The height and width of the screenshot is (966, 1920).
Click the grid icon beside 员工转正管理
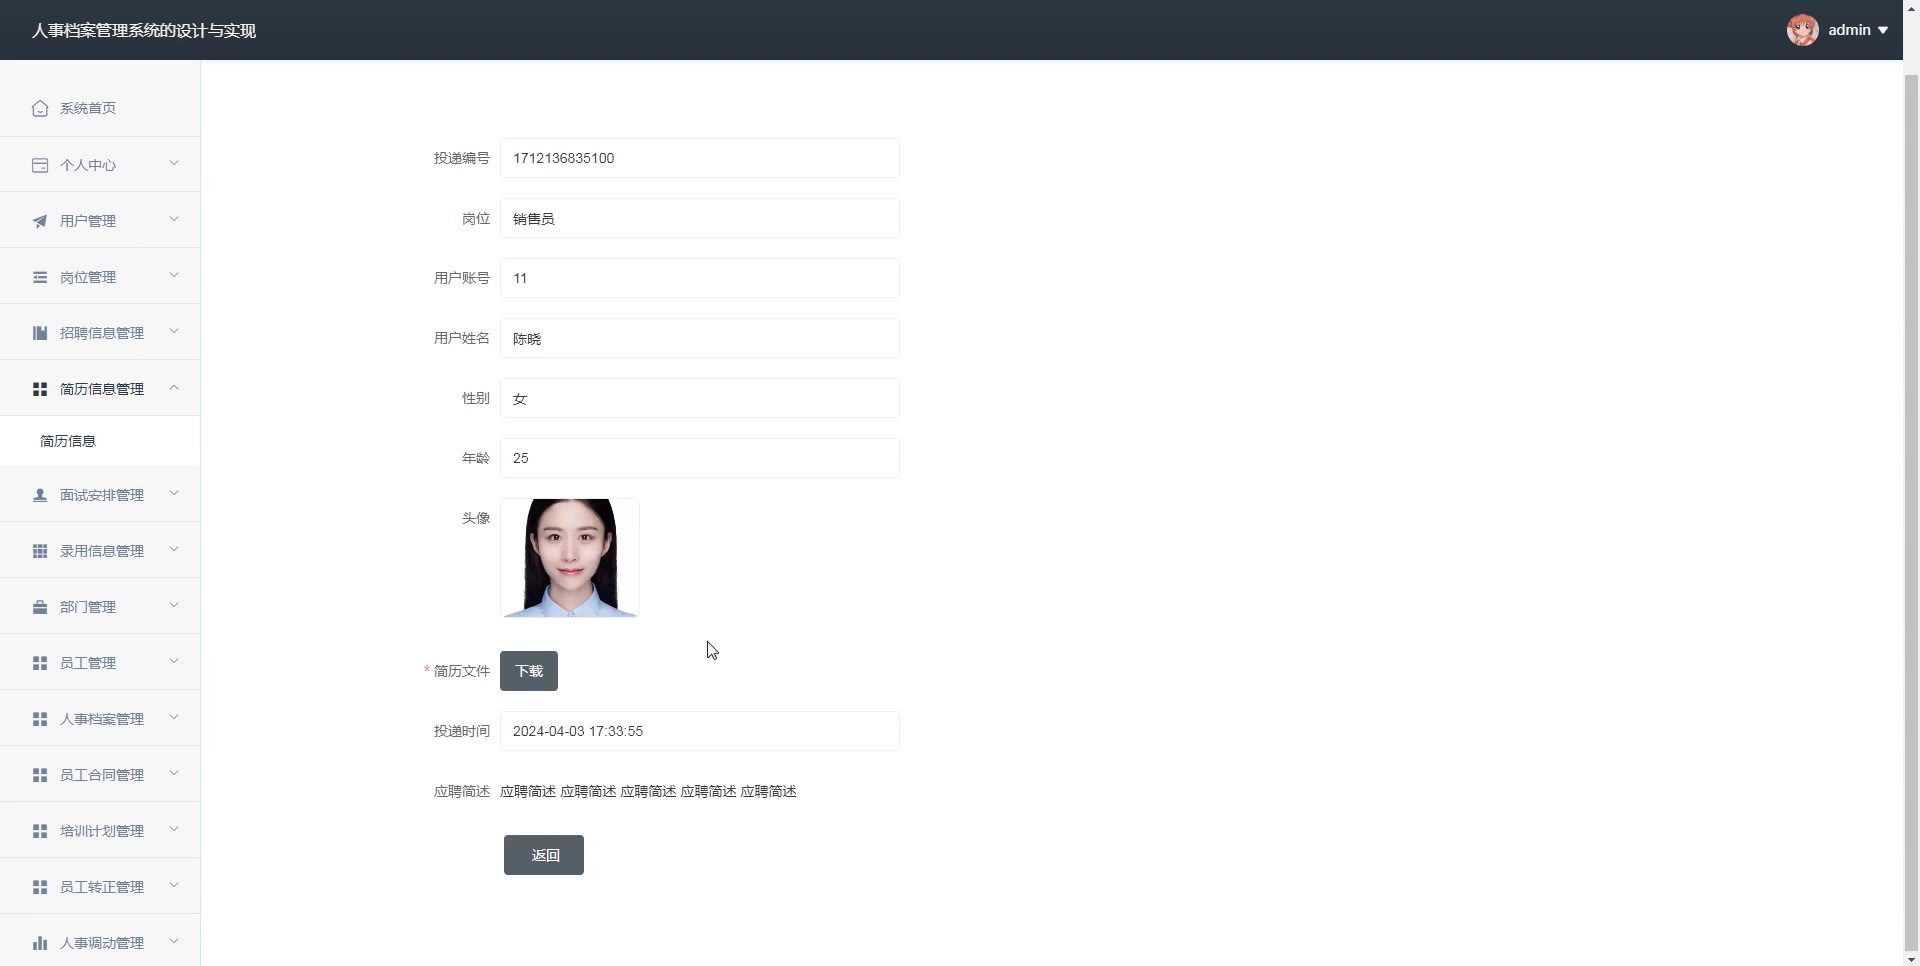click(x=40, y=887)
